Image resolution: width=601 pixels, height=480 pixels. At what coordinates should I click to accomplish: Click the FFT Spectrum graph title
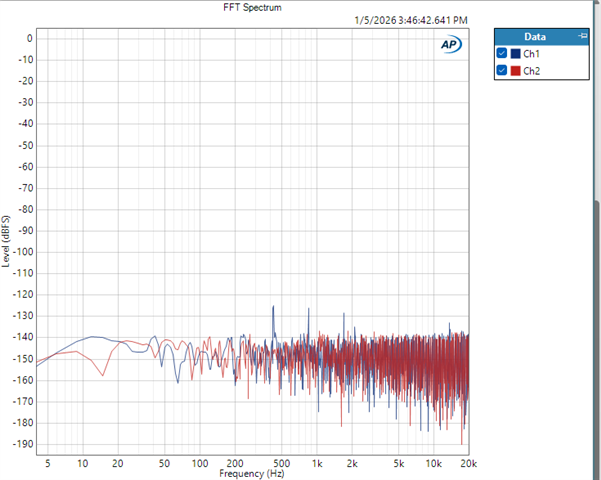point(252,7)
